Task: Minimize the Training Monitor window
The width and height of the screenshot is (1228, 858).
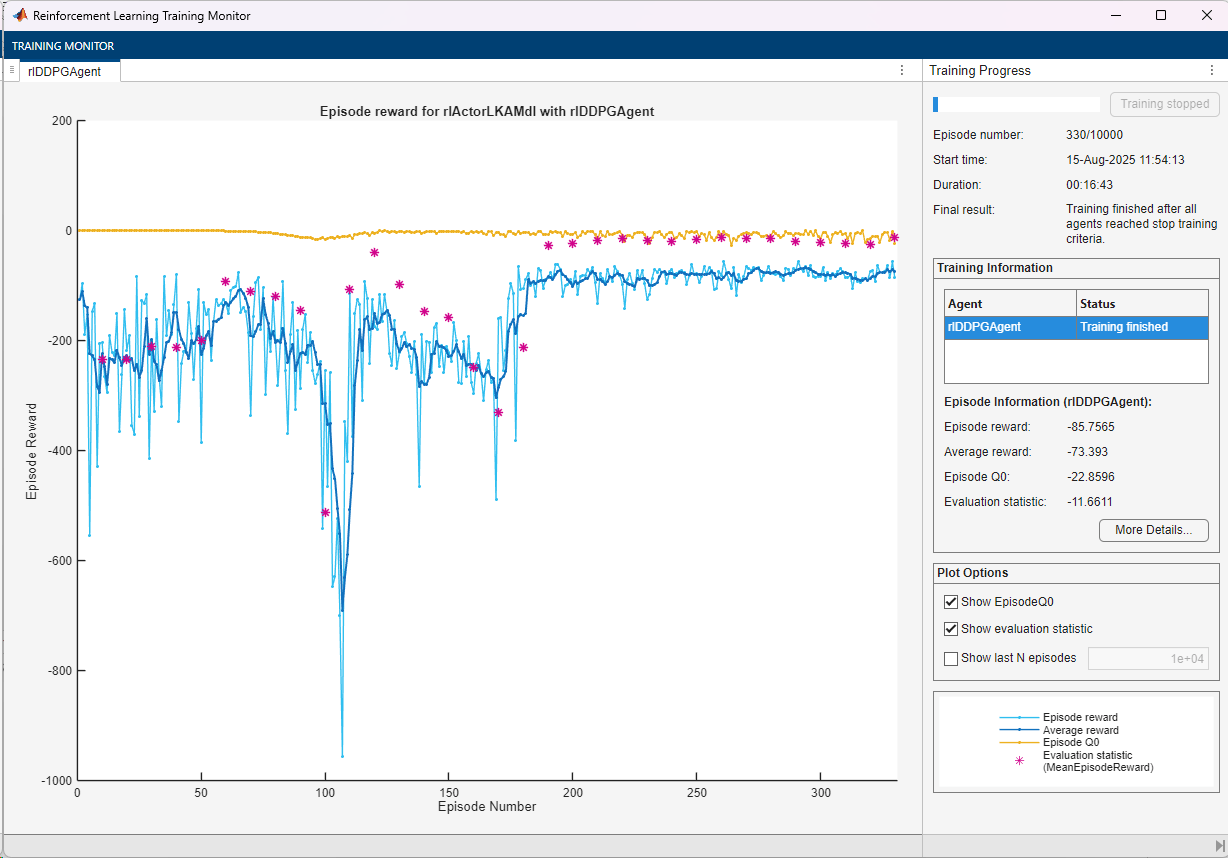Action: point(1114,16)
